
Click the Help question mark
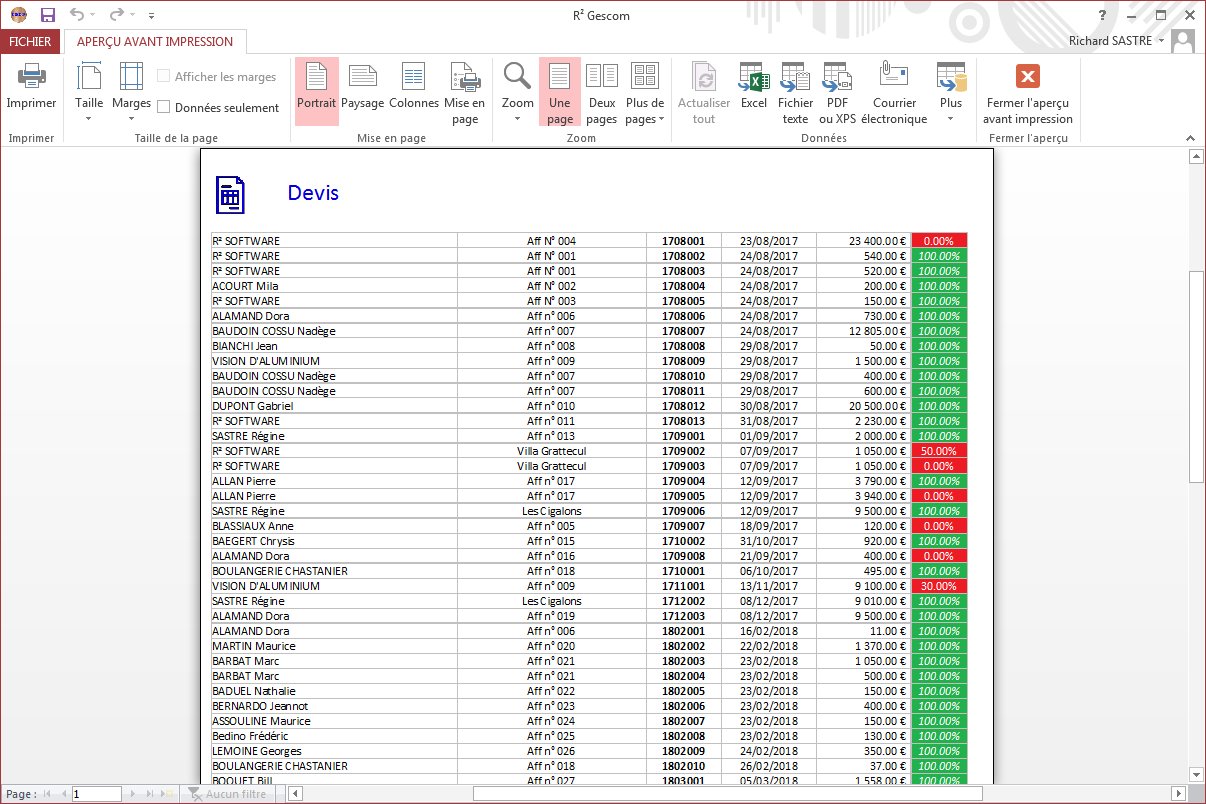pos(1102,15)
